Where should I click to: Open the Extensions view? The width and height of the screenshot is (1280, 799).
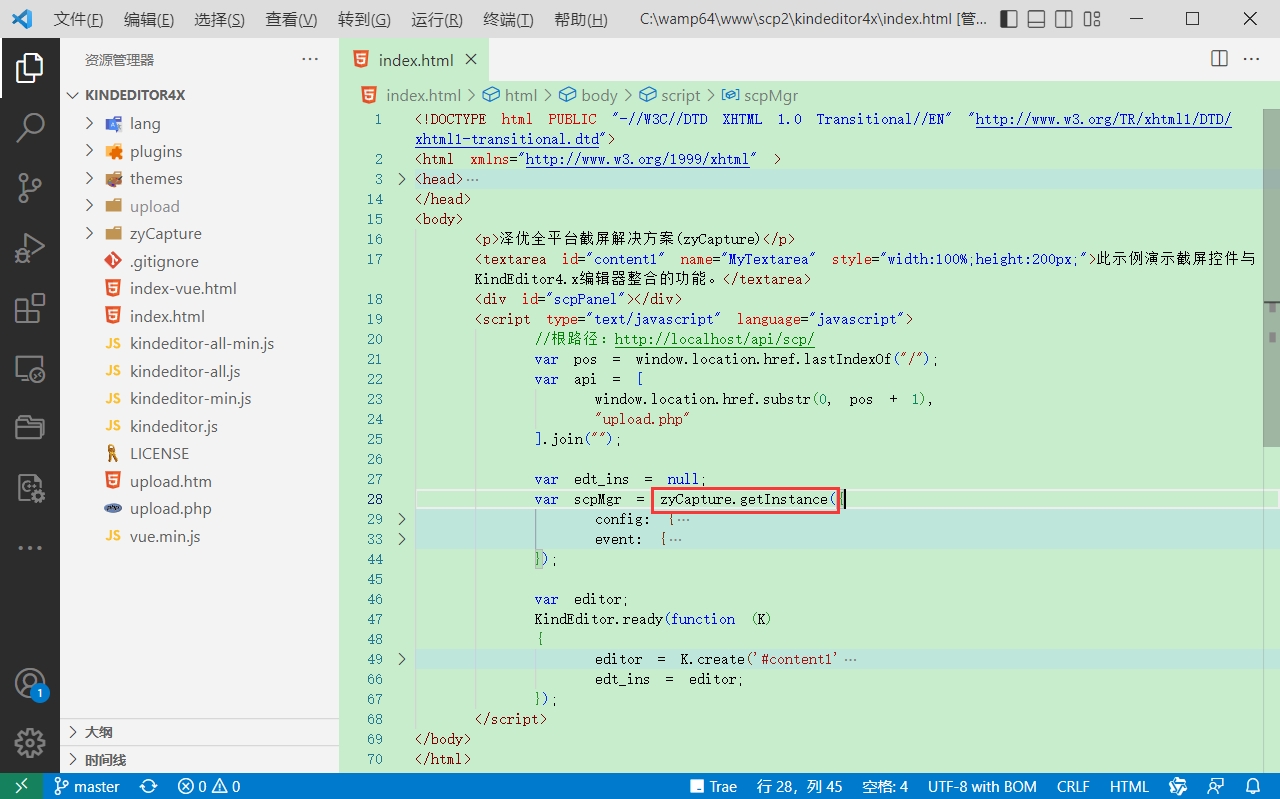30,309
